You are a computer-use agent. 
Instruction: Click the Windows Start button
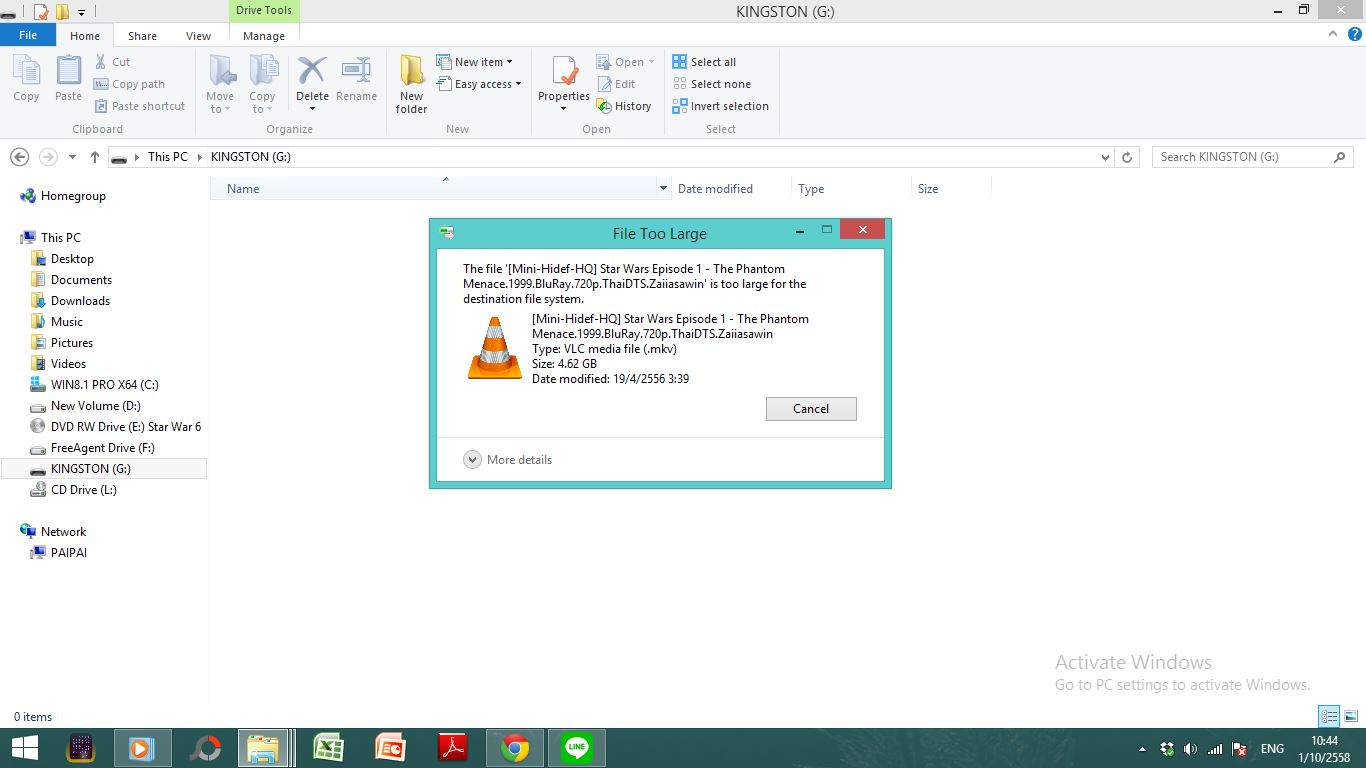(24, 748)
